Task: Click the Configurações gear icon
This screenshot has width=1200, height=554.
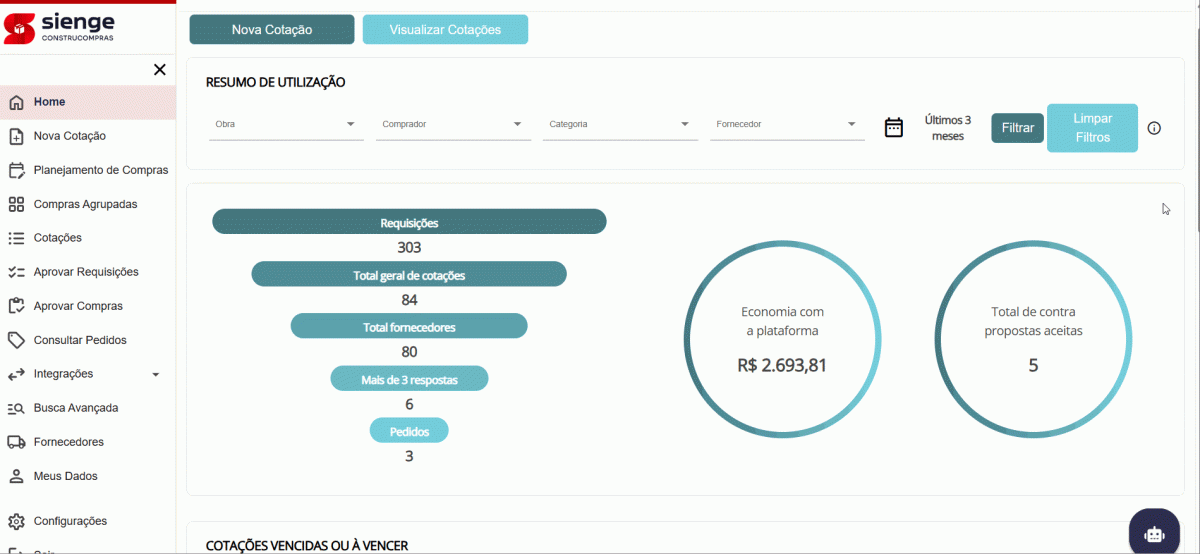Action: point(16,521)
